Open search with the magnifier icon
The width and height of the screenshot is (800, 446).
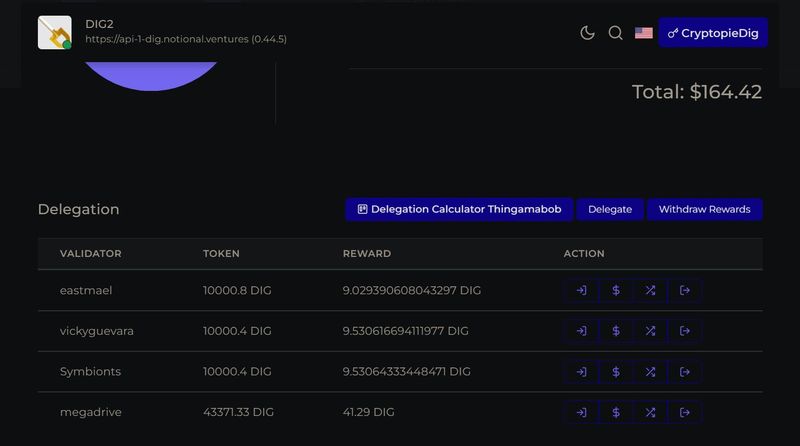[616, 33]
